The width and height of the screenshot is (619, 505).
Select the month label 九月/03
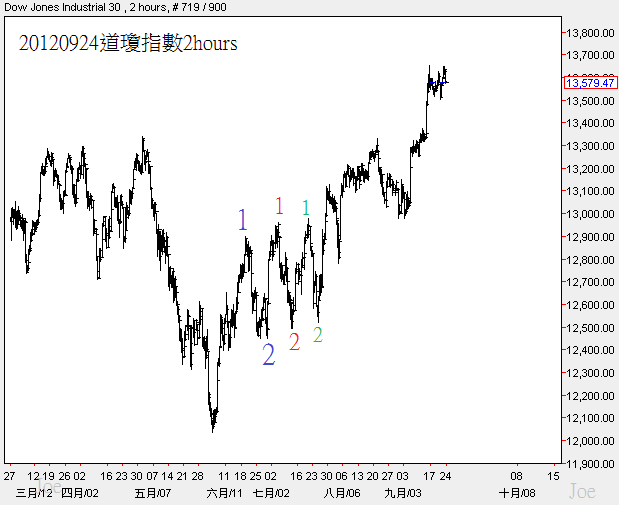tap(403, 493)
